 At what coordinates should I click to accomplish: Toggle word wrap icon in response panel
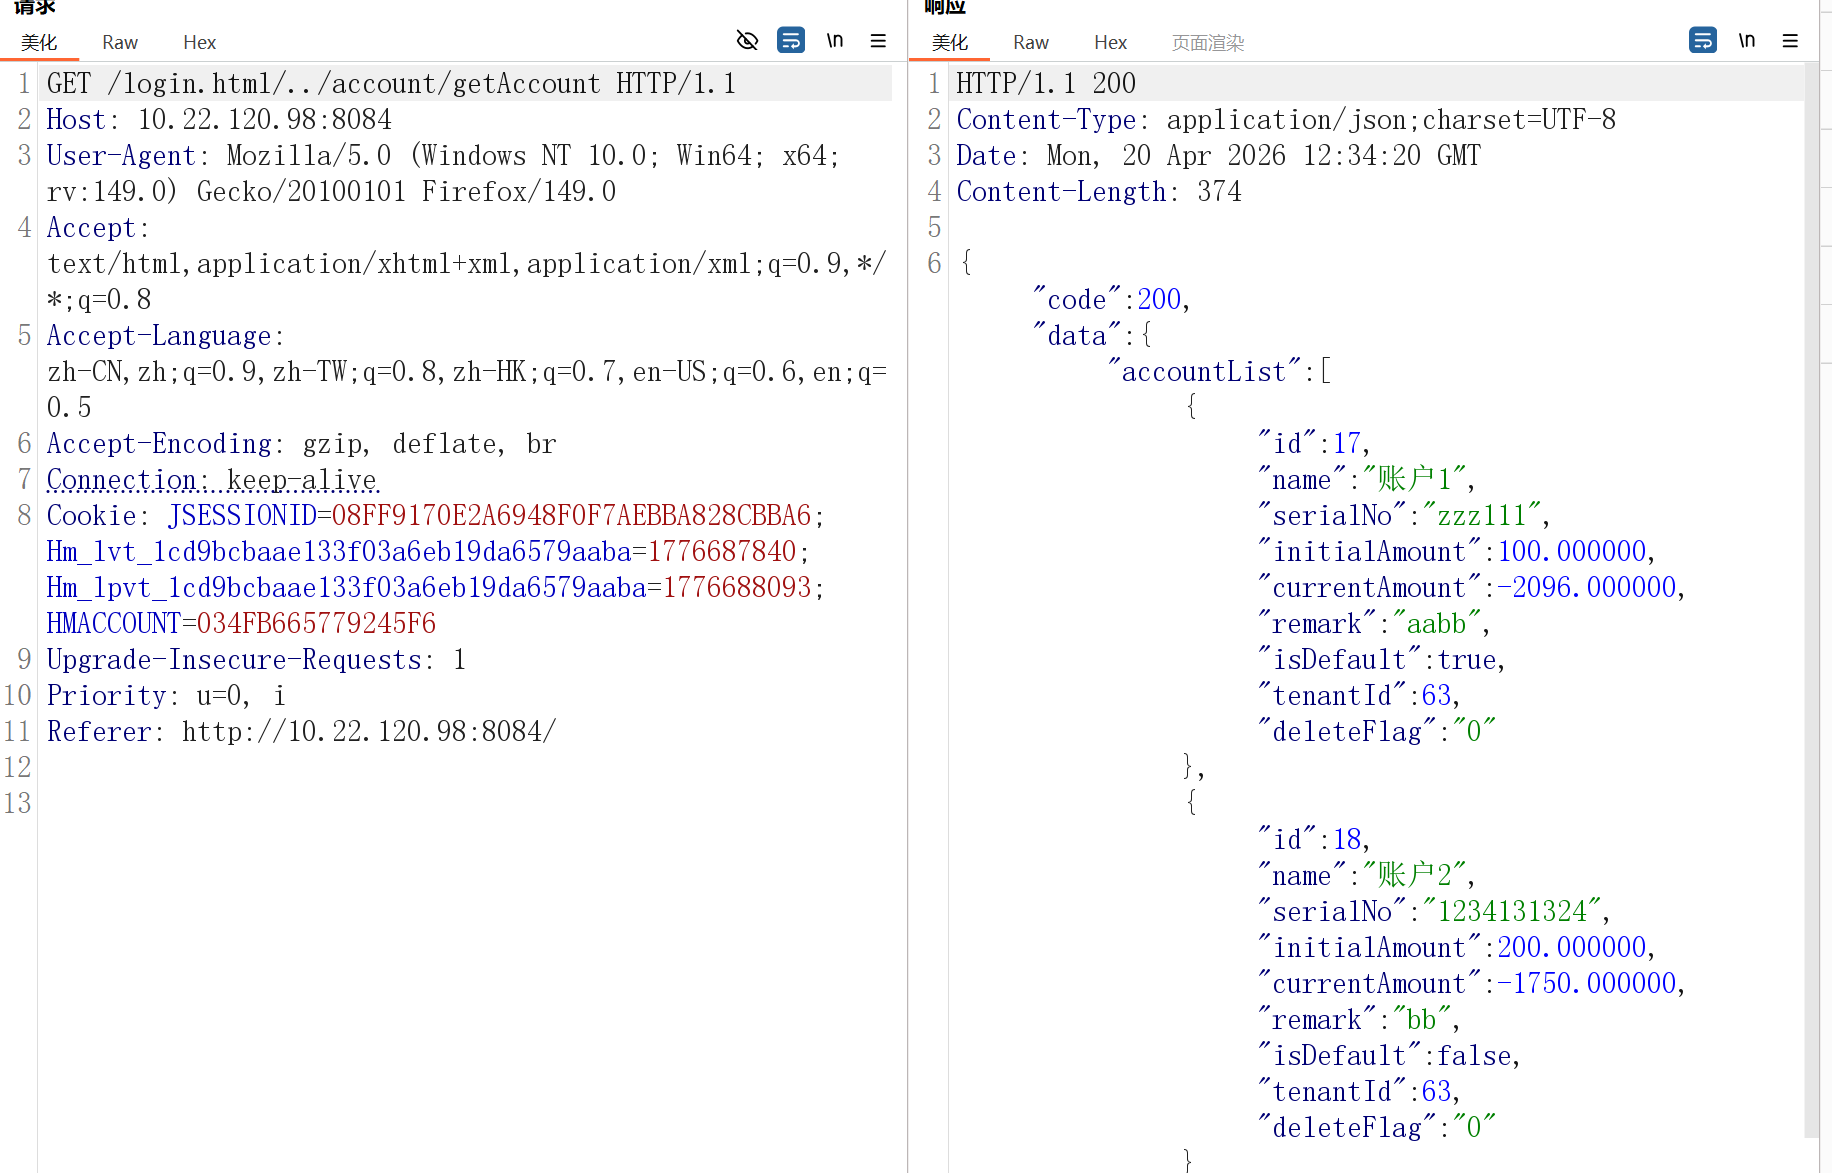tap(1703, 41)
